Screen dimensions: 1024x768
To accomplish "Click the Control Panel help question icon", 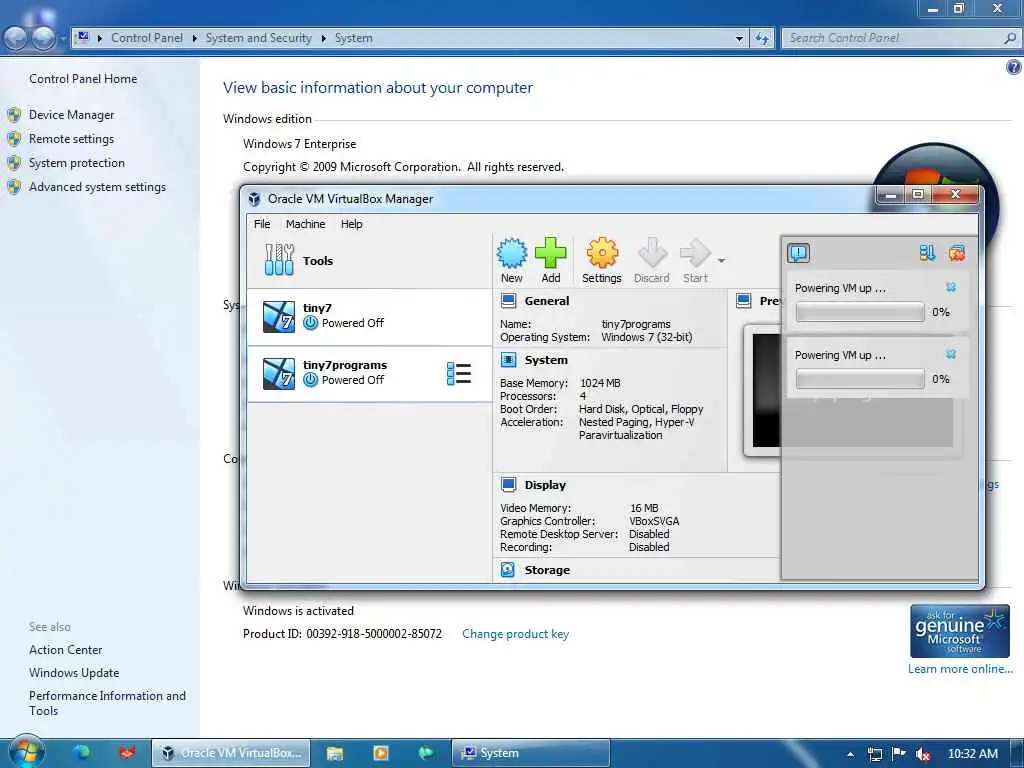I will (x=1014, y=67).
